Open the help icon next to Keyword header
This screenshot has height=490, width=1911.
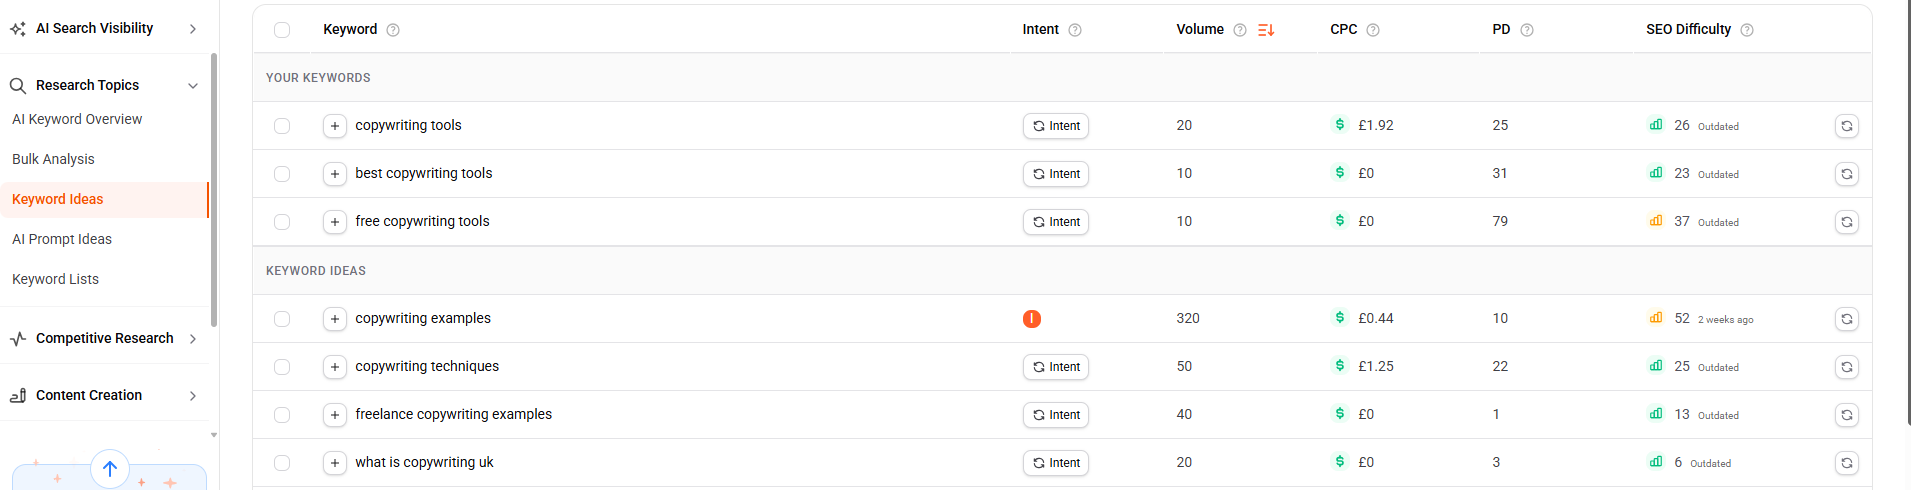click(393, 30)
